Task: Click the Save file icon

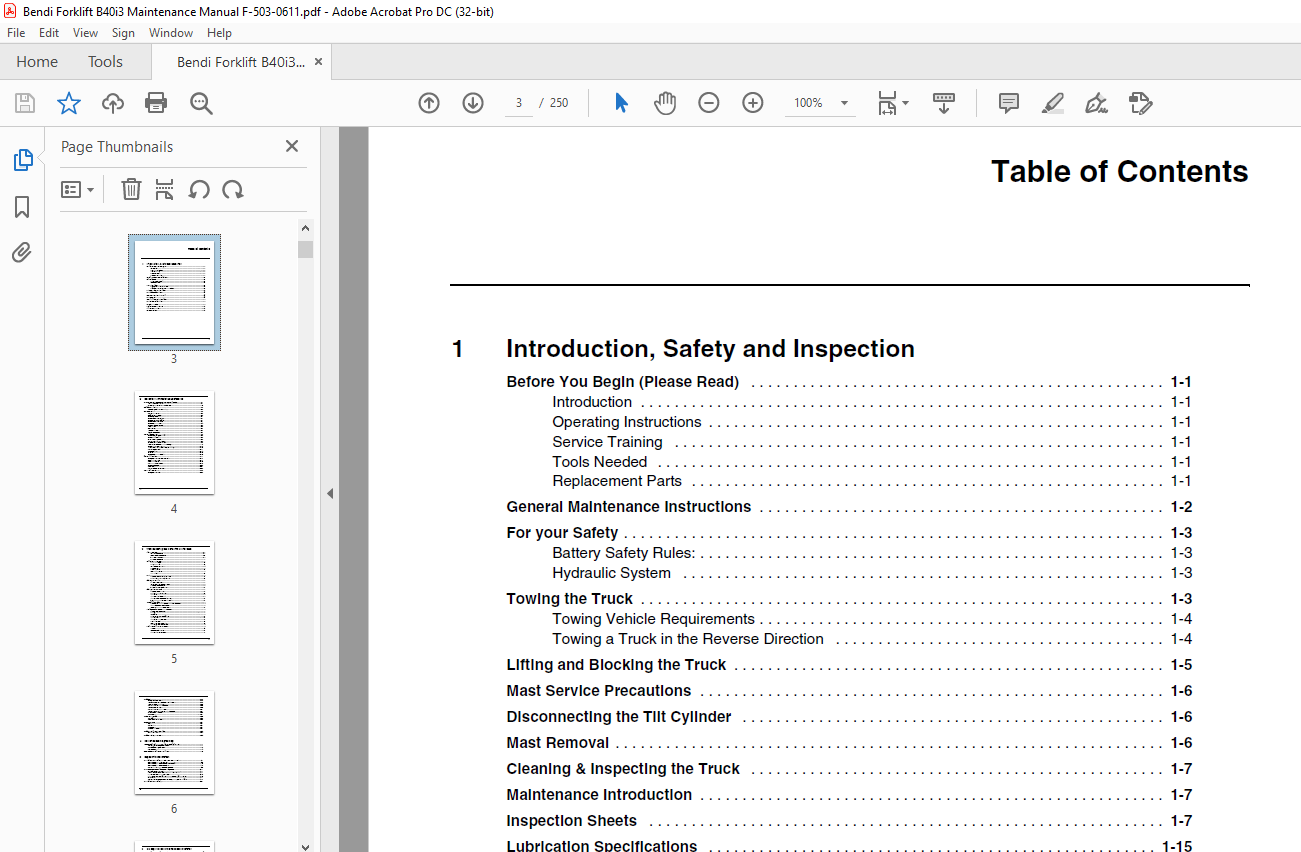Action: tap(25, 103)
